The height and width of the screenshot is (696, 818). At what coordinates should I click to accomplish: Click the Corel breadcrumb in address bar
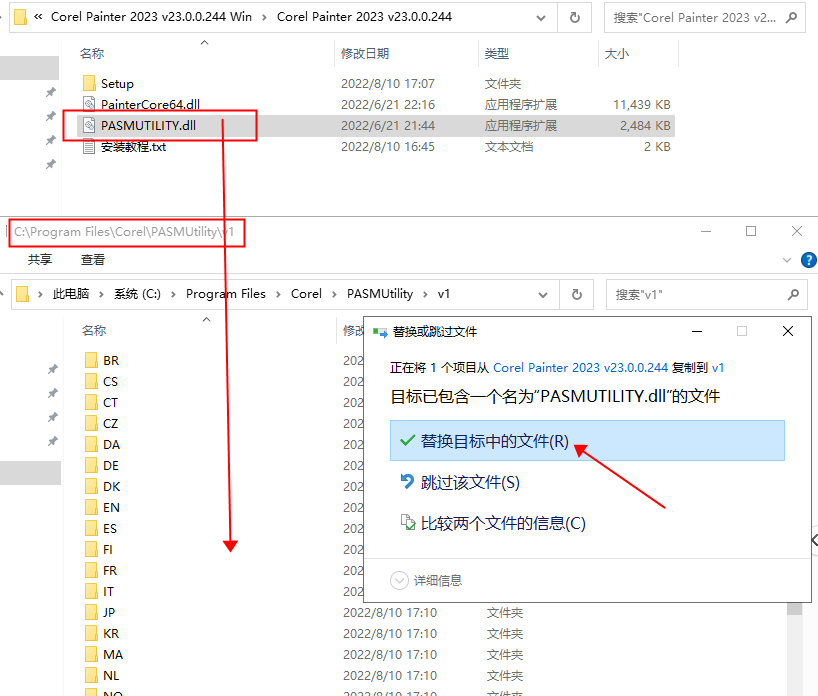[306, 294]
